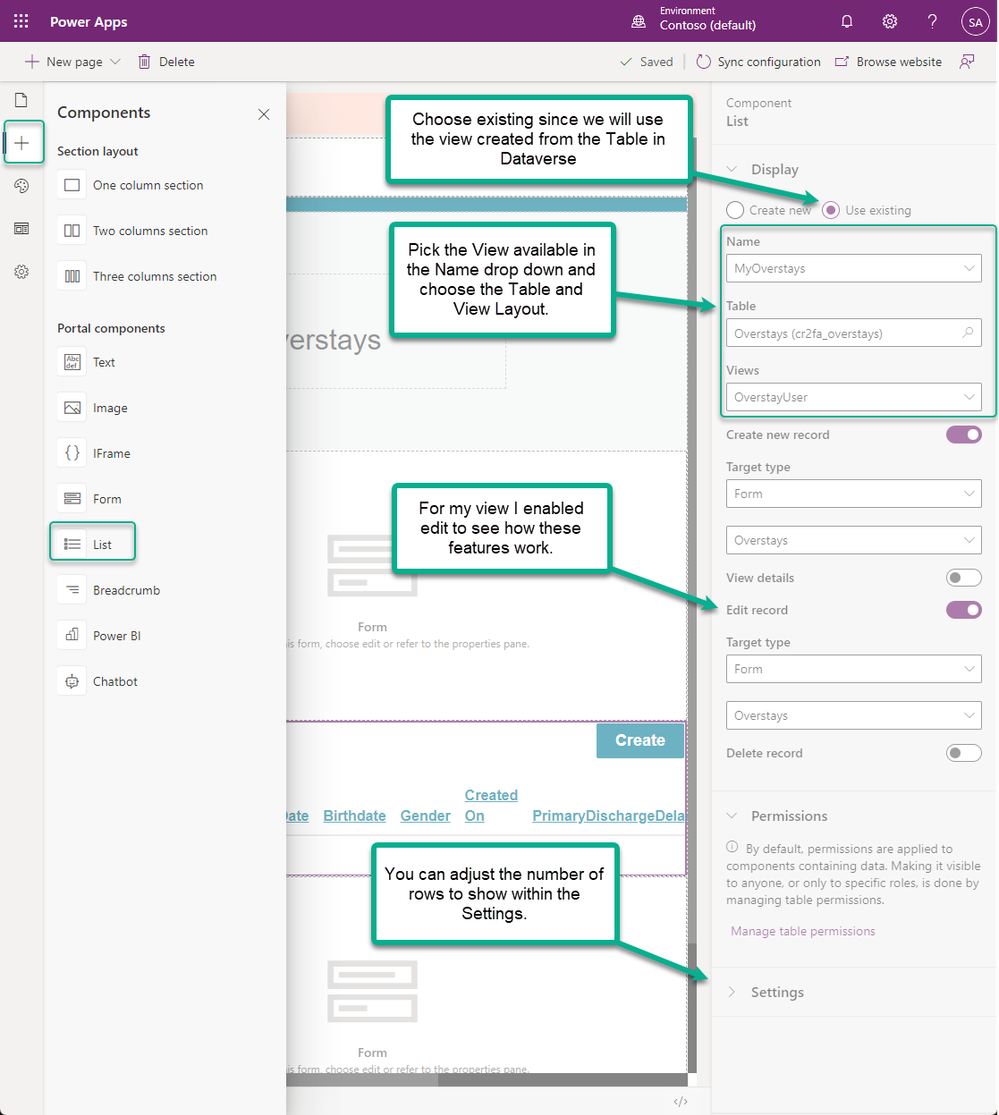Open the app launcher waffle icon
The width and height of the screenshot is (999, 1115).
point(21,21)
